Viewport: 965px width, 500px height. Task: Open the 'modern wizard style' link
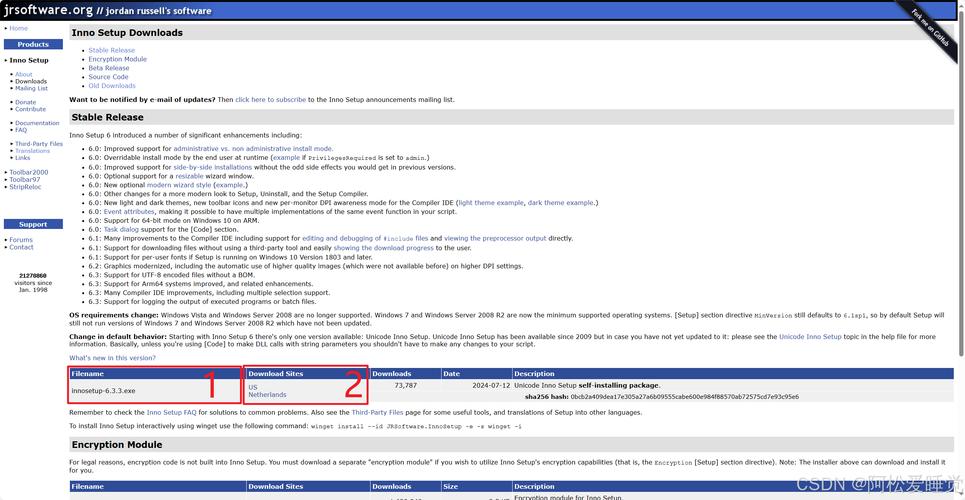pos(178,185)
